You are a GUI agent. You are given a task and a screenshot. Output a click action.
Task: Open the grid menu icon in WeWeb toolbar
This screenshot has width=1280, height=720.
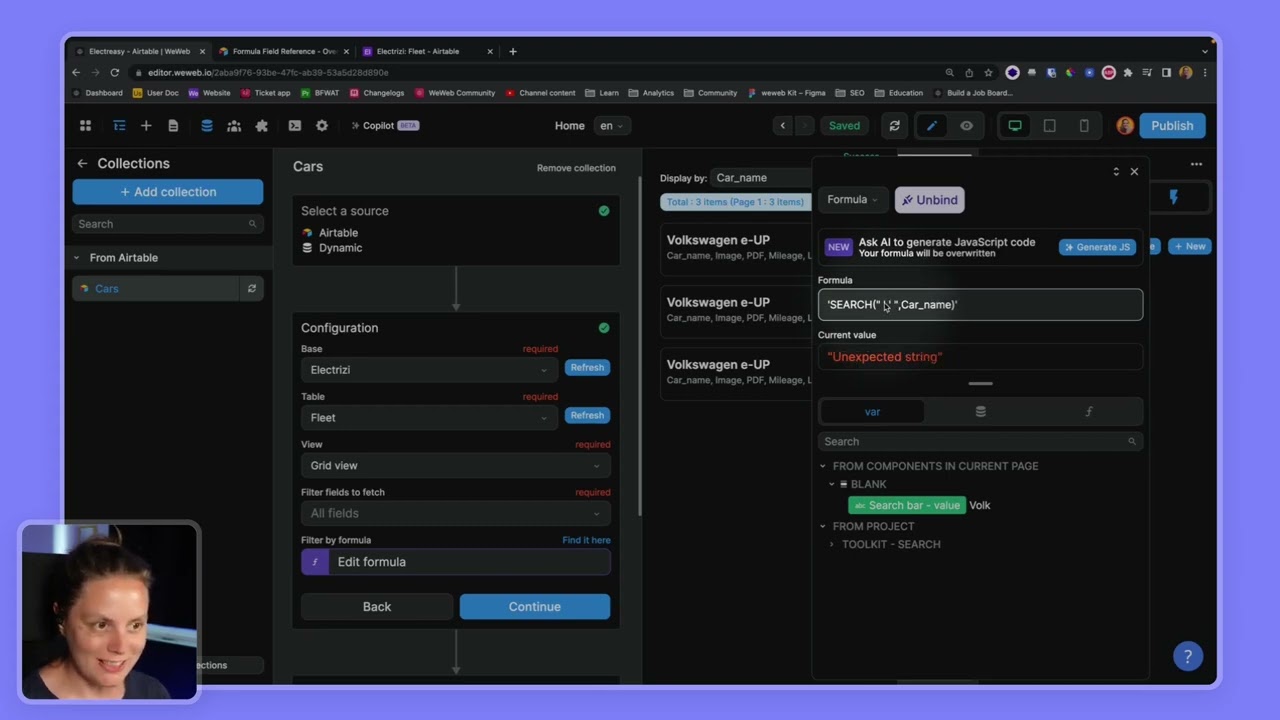coord(85,126)
